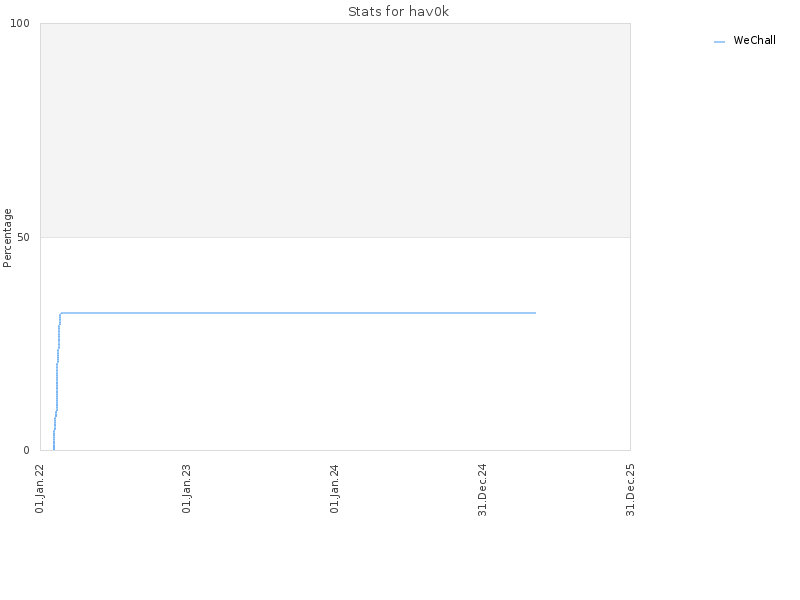Click the 01.Jan.23 date label
This screenshot has width=800, height=600.
click(x=187, y=488)
